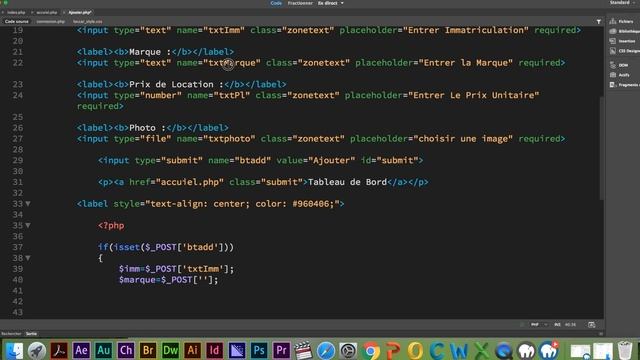Open Safari from the dock
This screenshot has height=360, width=640.
[325, 350]
